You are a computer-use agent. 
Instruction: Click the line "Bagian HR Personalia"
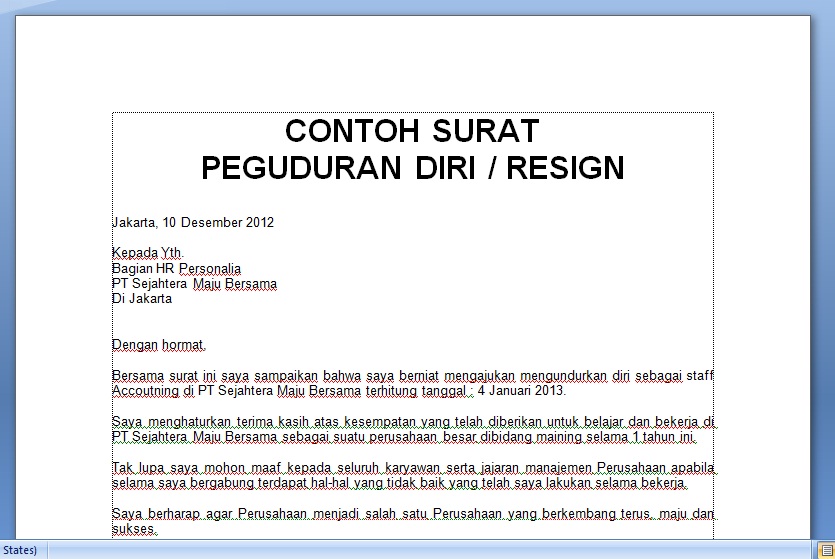click(x=176, y=268)
